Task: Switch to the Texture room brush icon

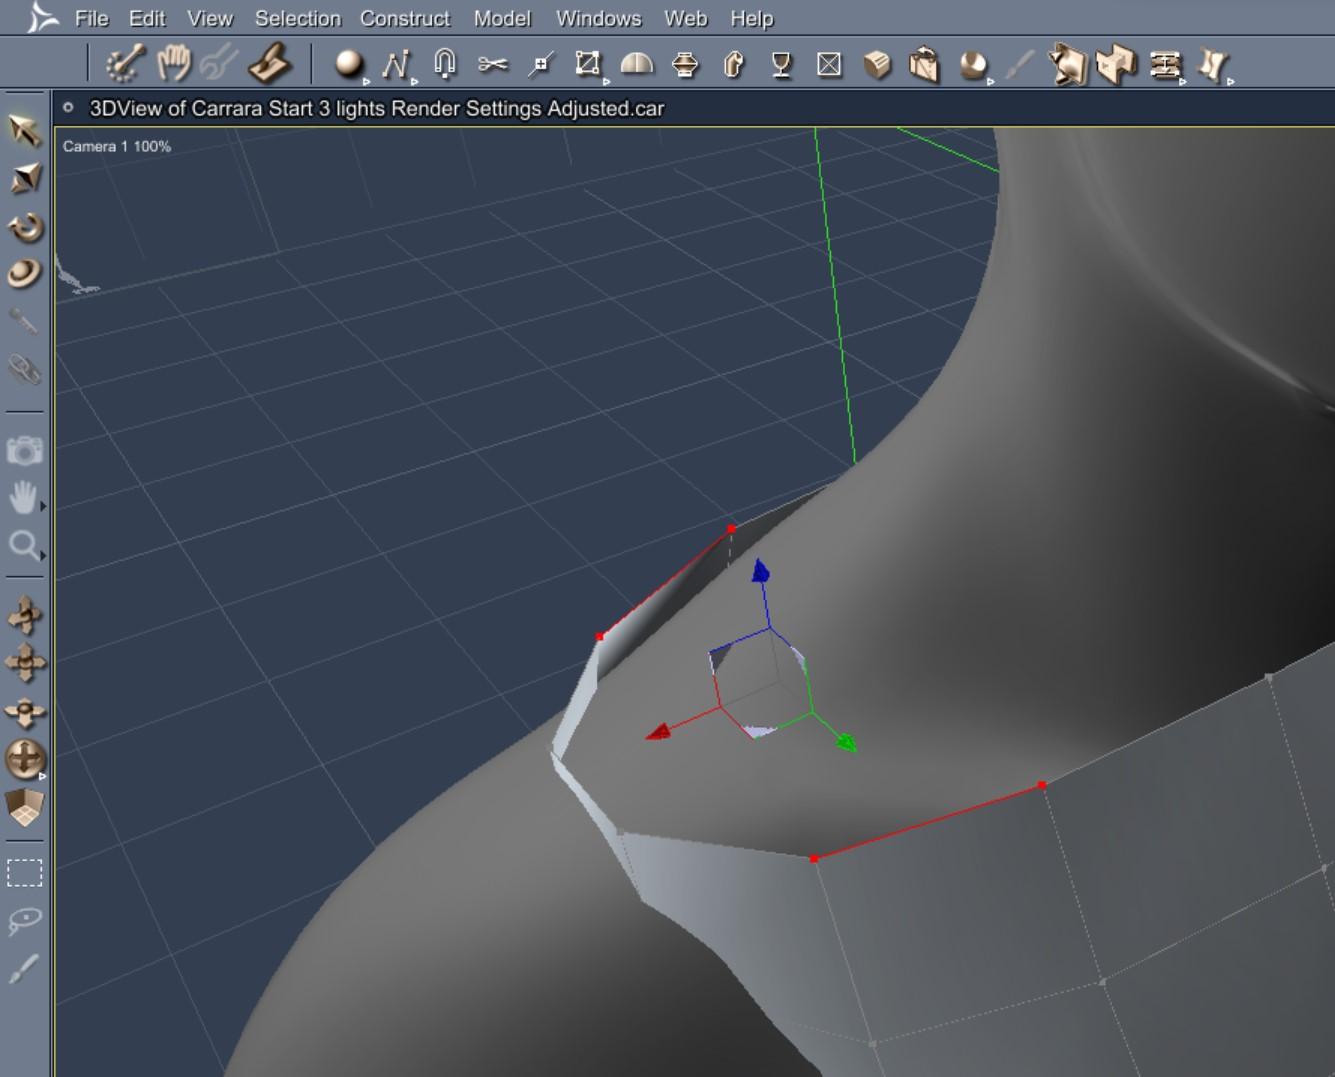Action: click(x=269, y=64)
